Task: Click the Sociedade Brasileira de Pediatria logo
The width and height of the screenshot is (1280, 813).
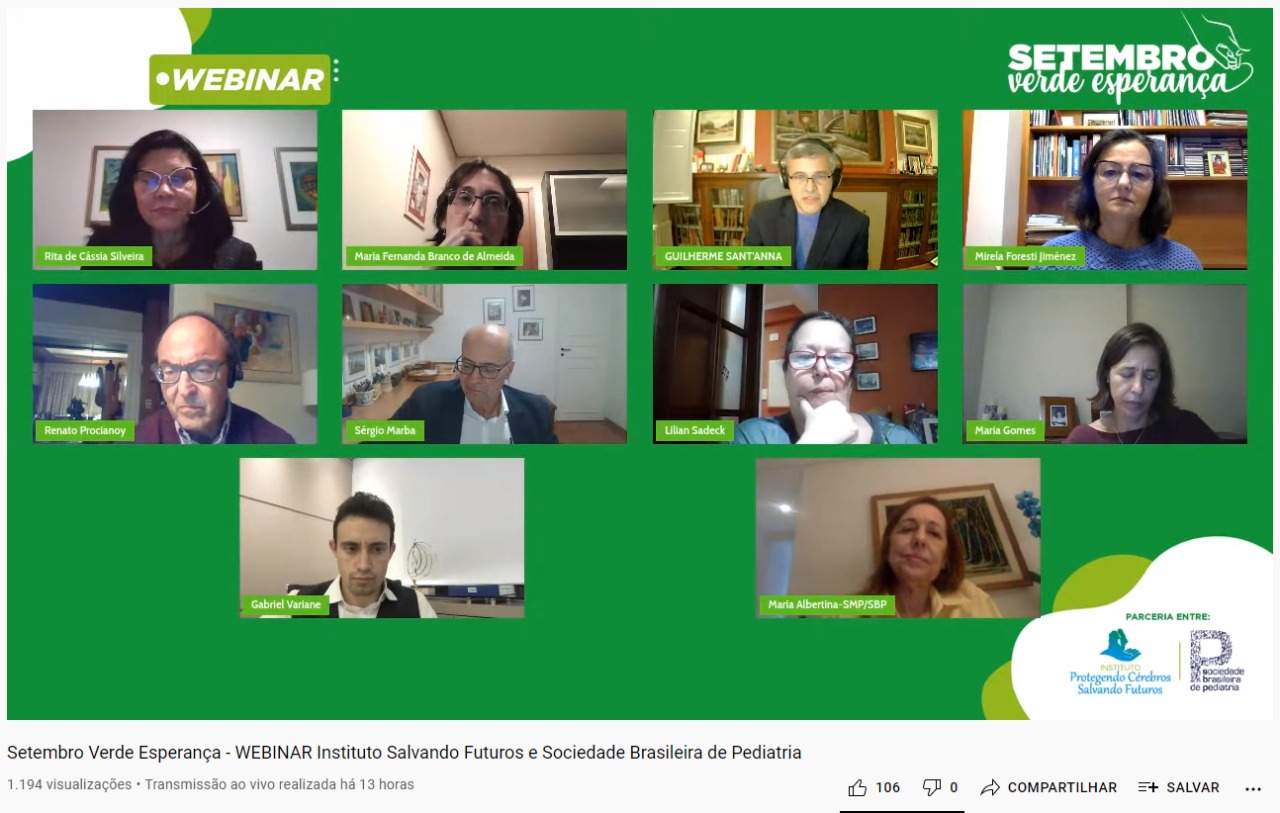Action: pyautogui.click(x=1217, y=661)
